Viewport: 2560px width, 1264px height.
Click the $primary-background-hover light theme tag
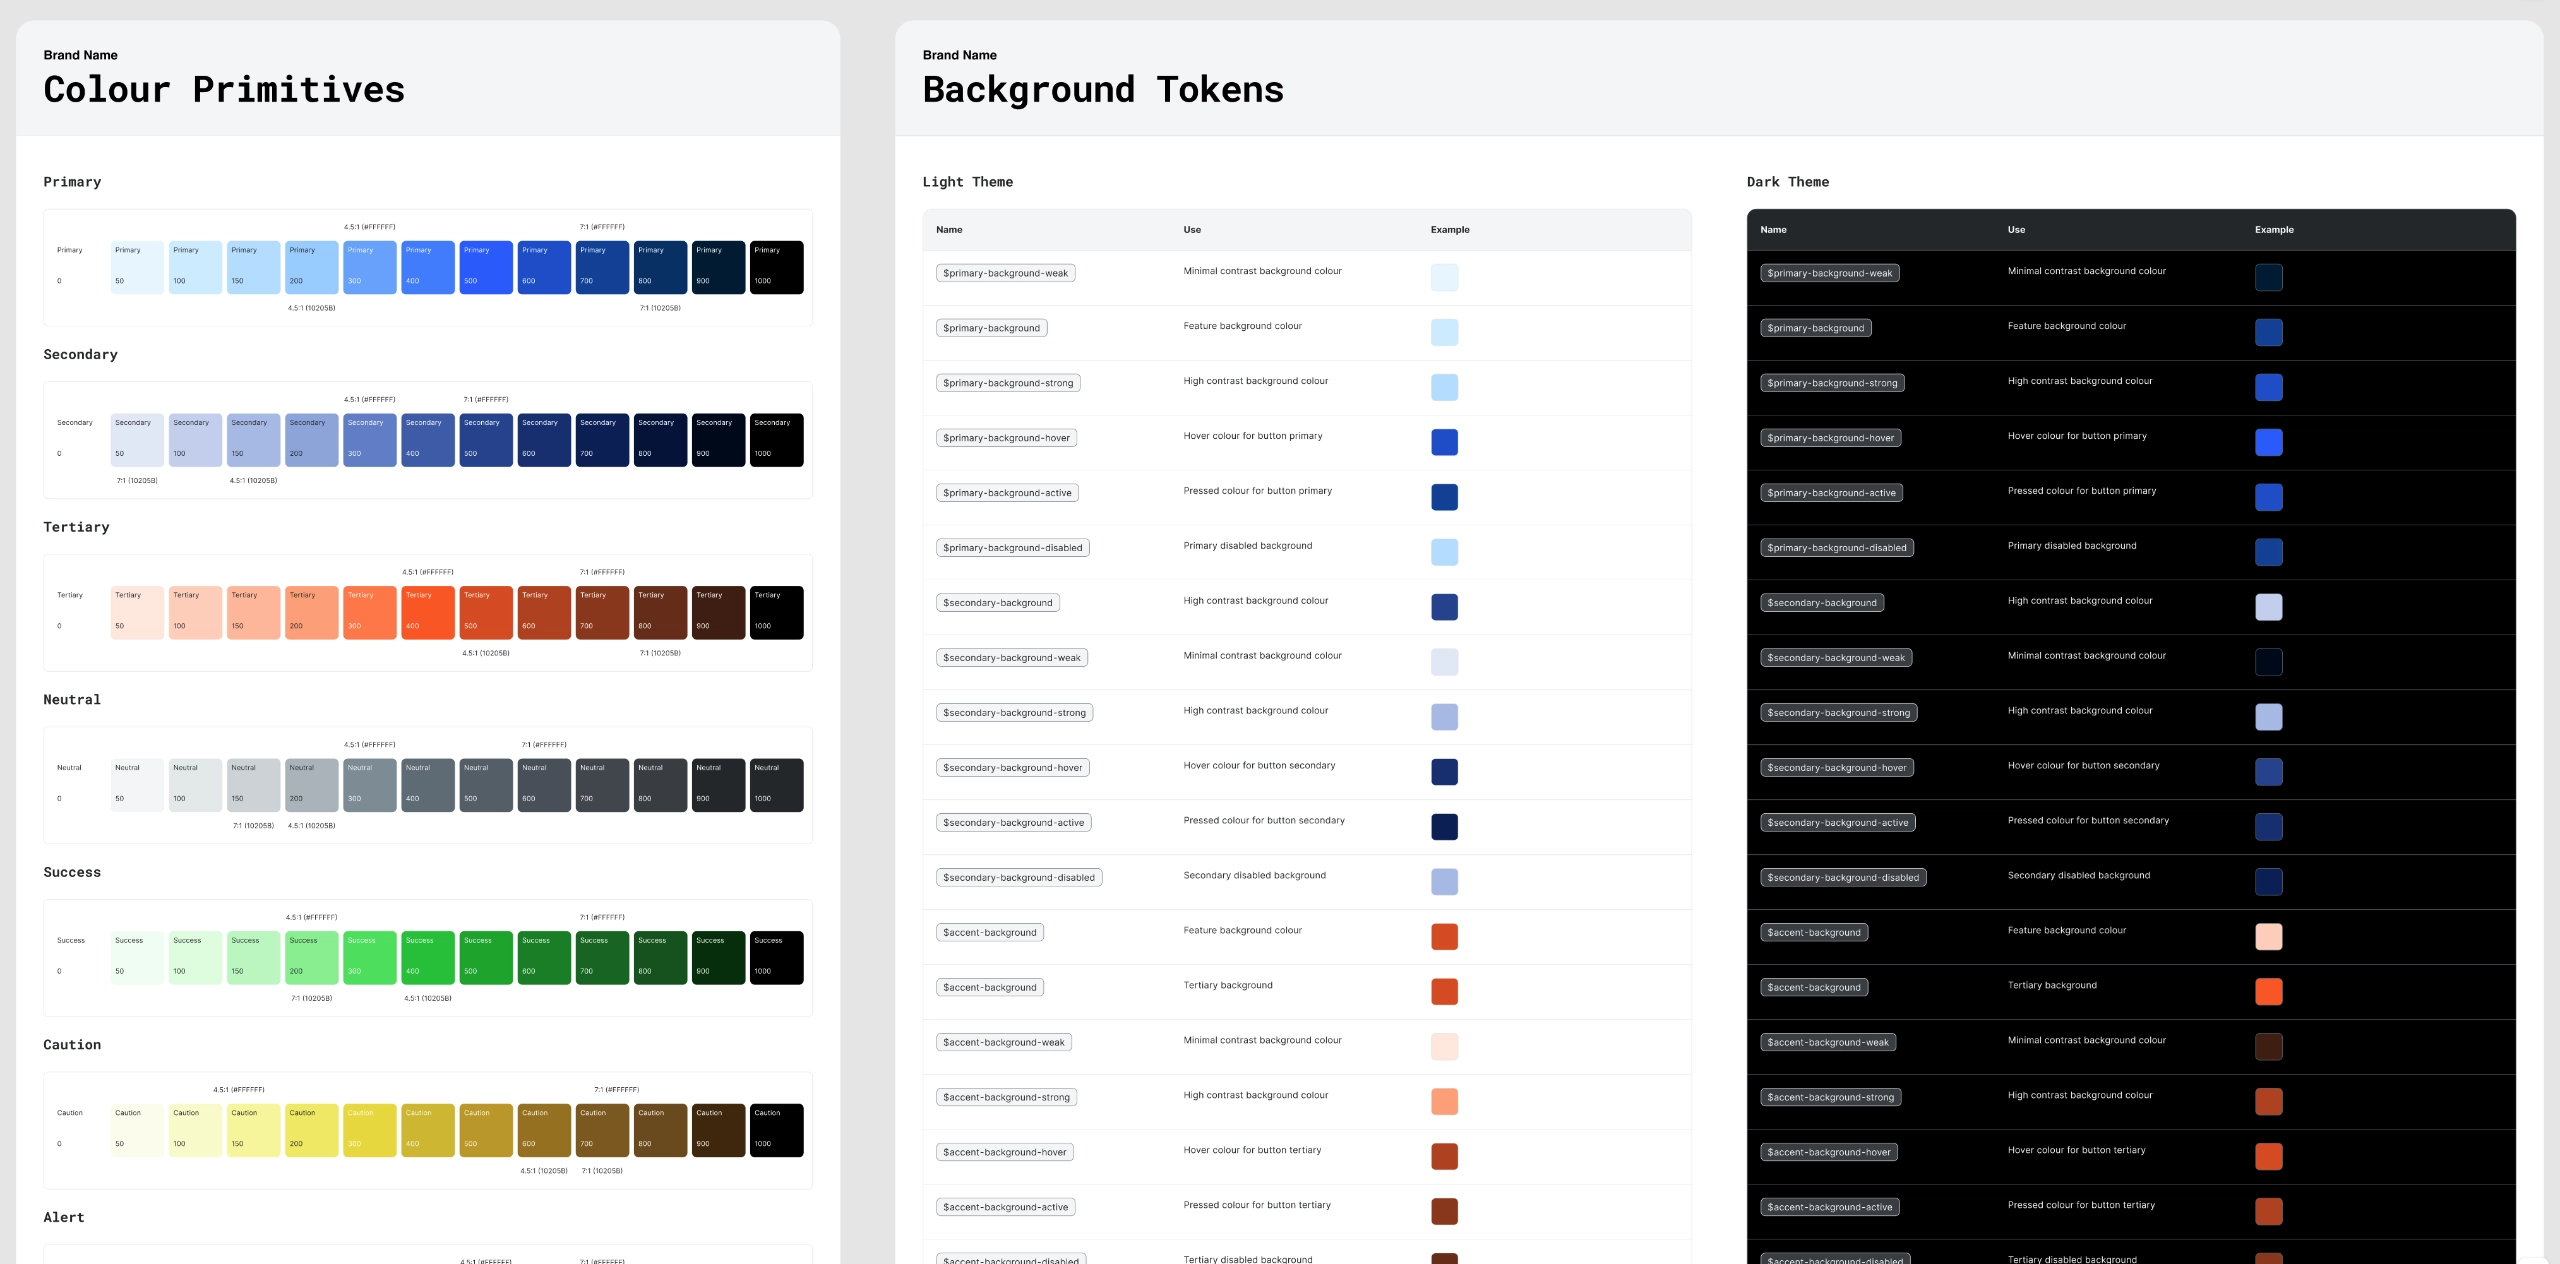(1006, 438)
